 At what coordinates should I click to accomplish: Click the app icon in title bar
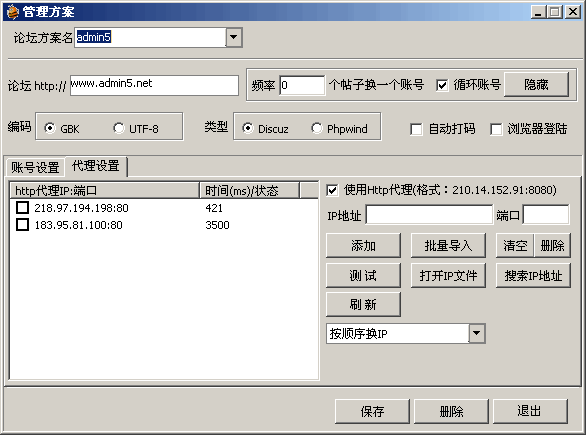tap(12, 12)
